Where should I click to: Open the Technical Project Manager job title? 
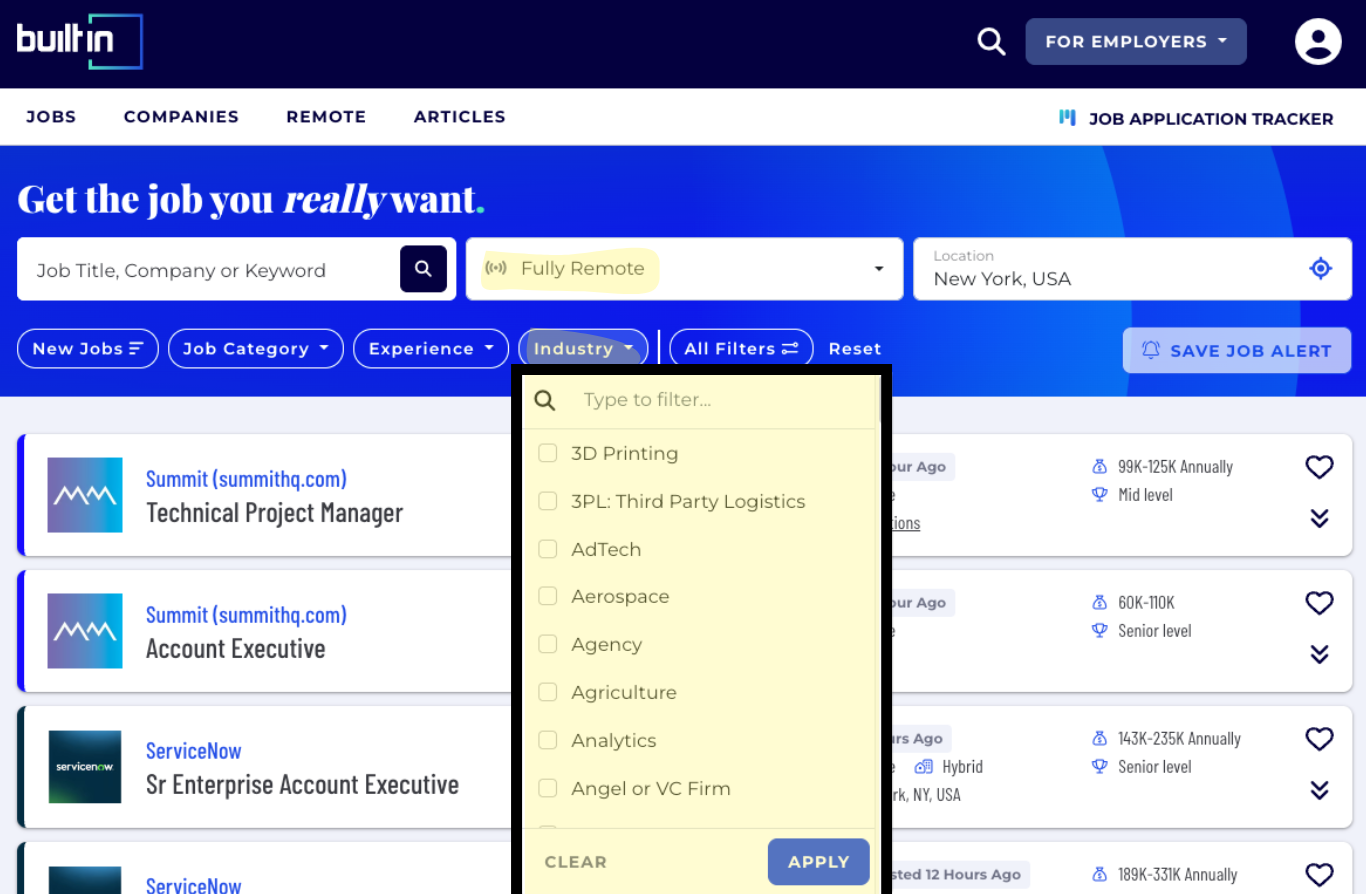coord(275,513)
